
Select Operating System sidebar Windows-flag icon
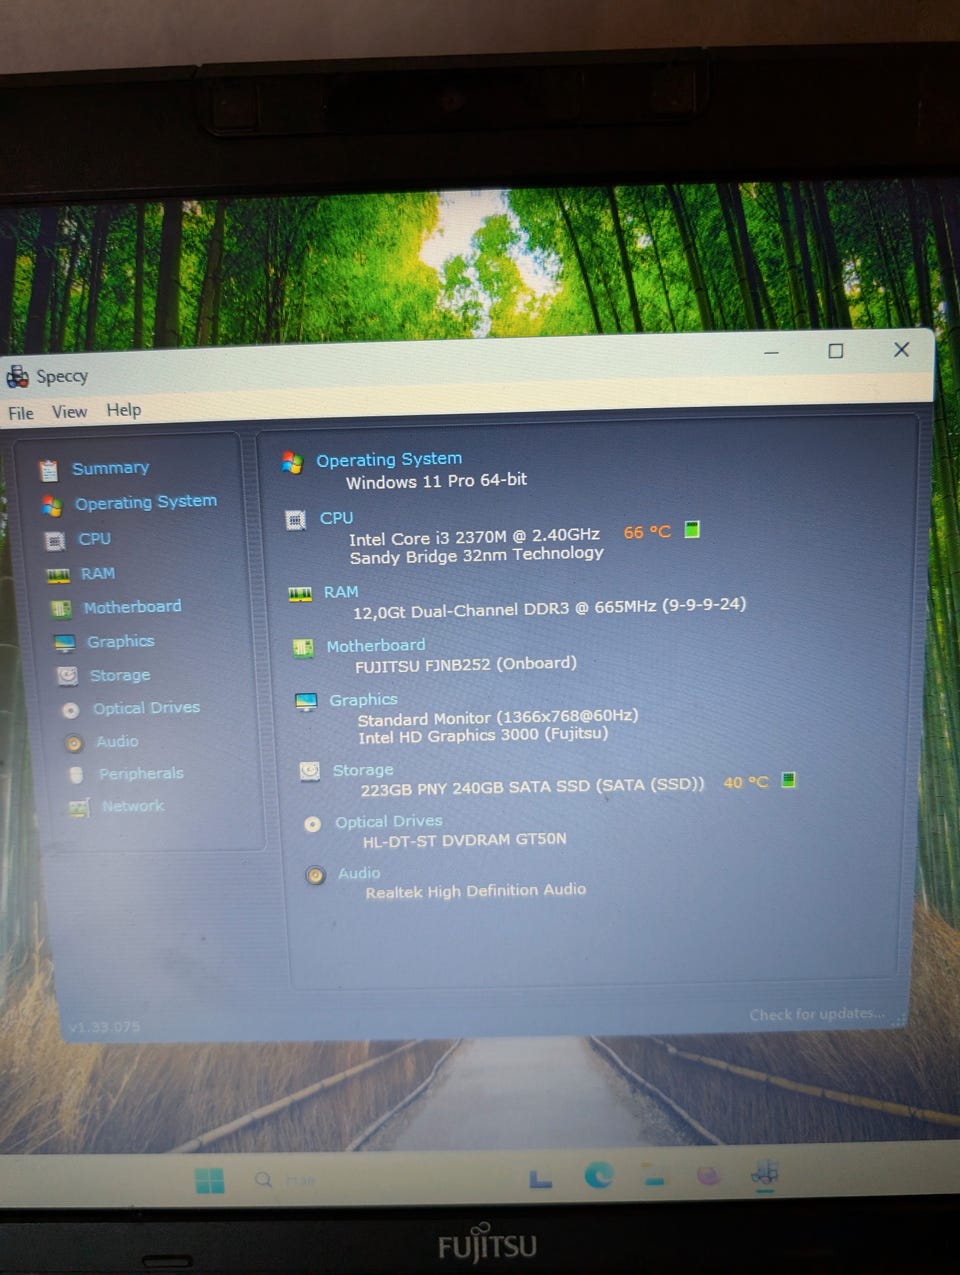52,505
